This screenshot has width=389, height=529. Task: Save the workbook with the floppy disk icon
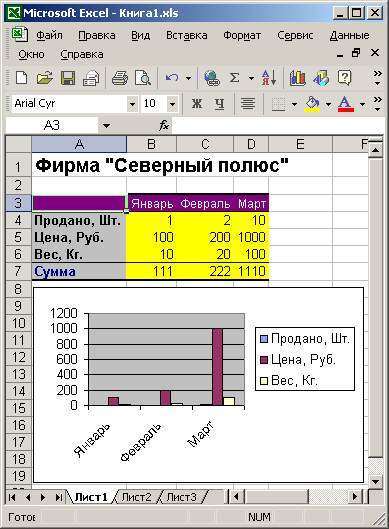(68, 78)
